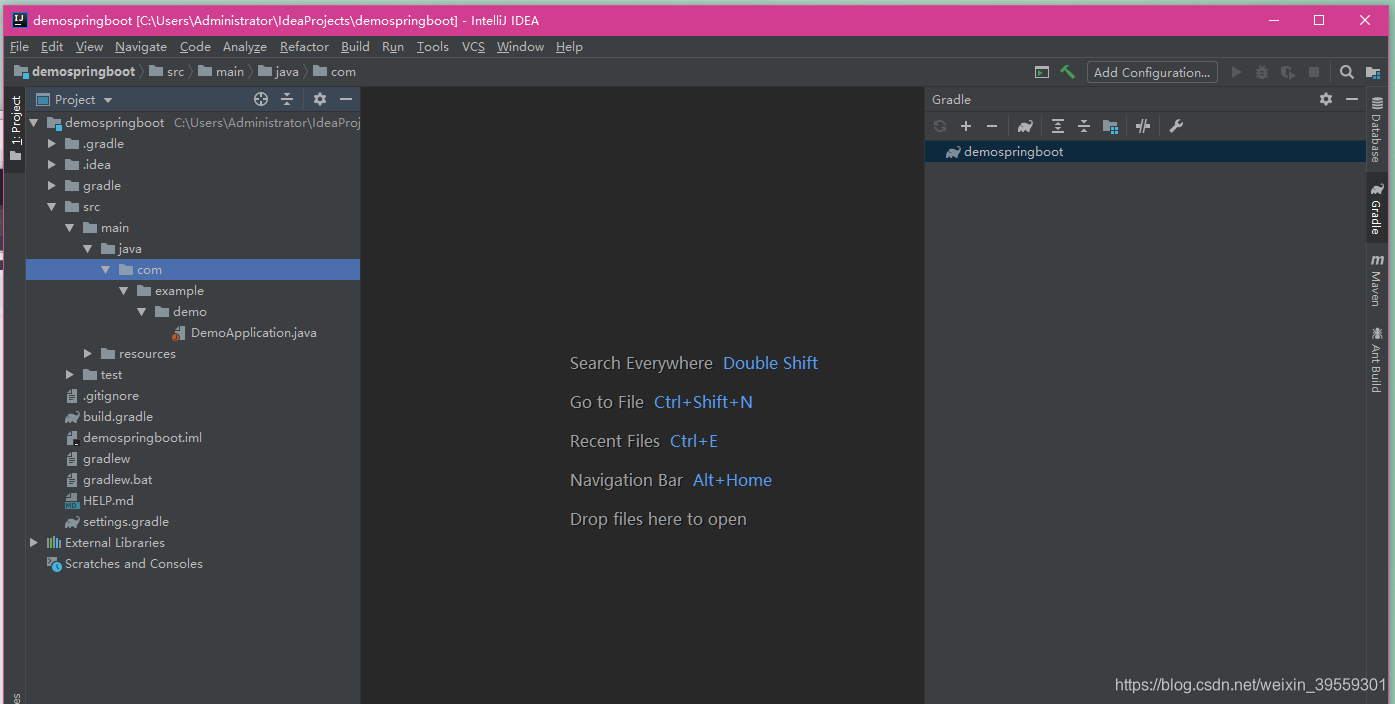Click Add Configuration button
The width and height of the screenshot is (1395, 704).
[1152, 72]
